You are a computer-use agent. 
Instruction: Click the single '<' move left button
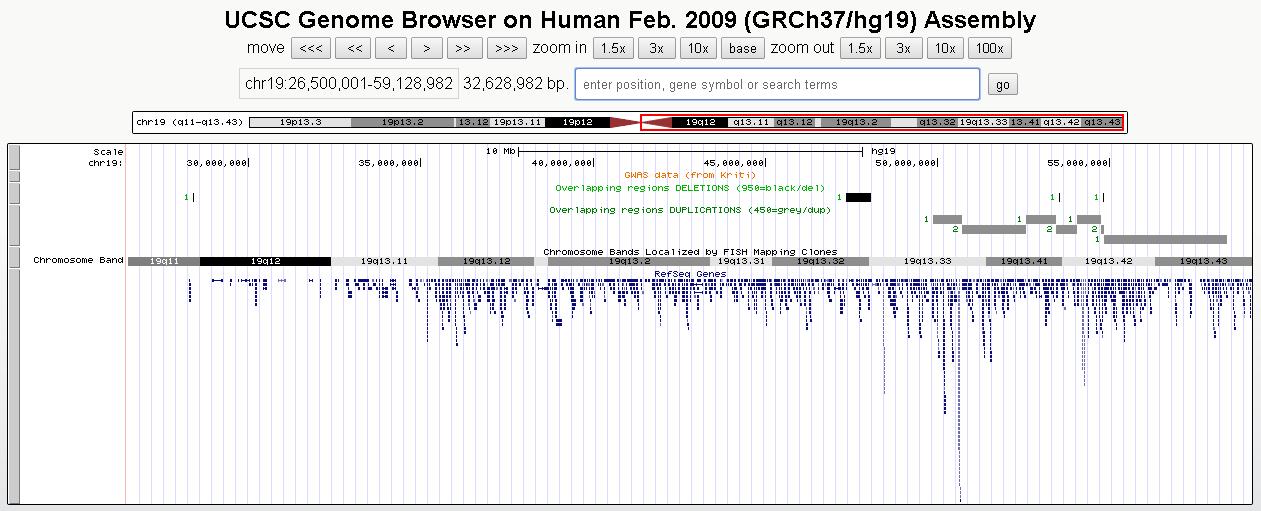(391, 48)
